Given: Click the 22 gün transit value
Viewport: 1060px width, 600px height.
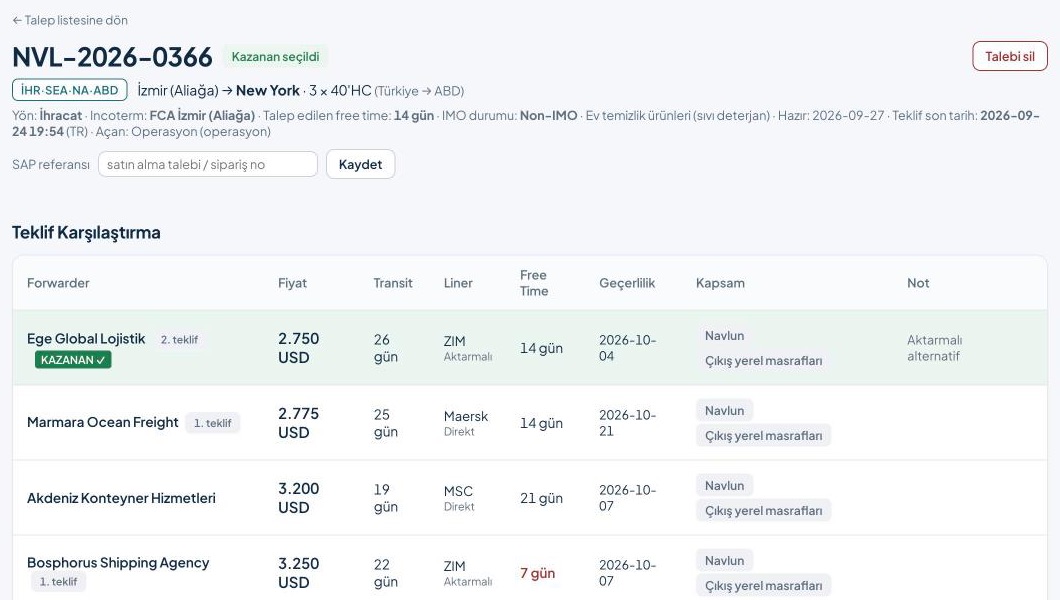Looking at the screenshot, I should click(x=385, y=573).
